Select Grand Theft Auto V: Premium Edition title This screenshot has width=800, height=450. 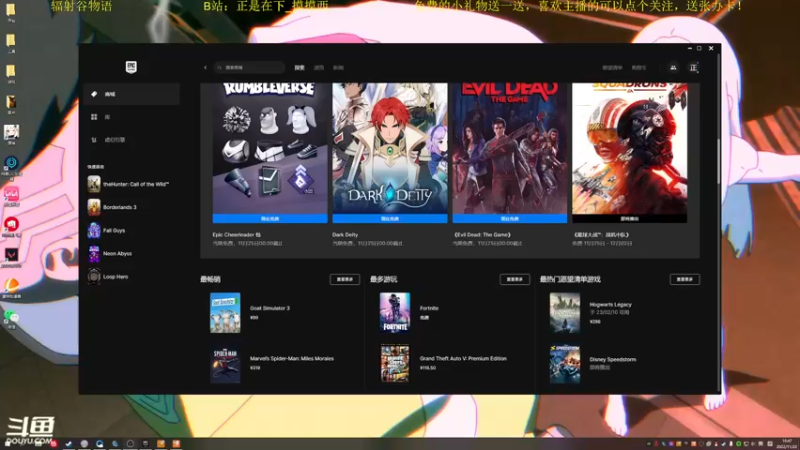pos(463,359)
